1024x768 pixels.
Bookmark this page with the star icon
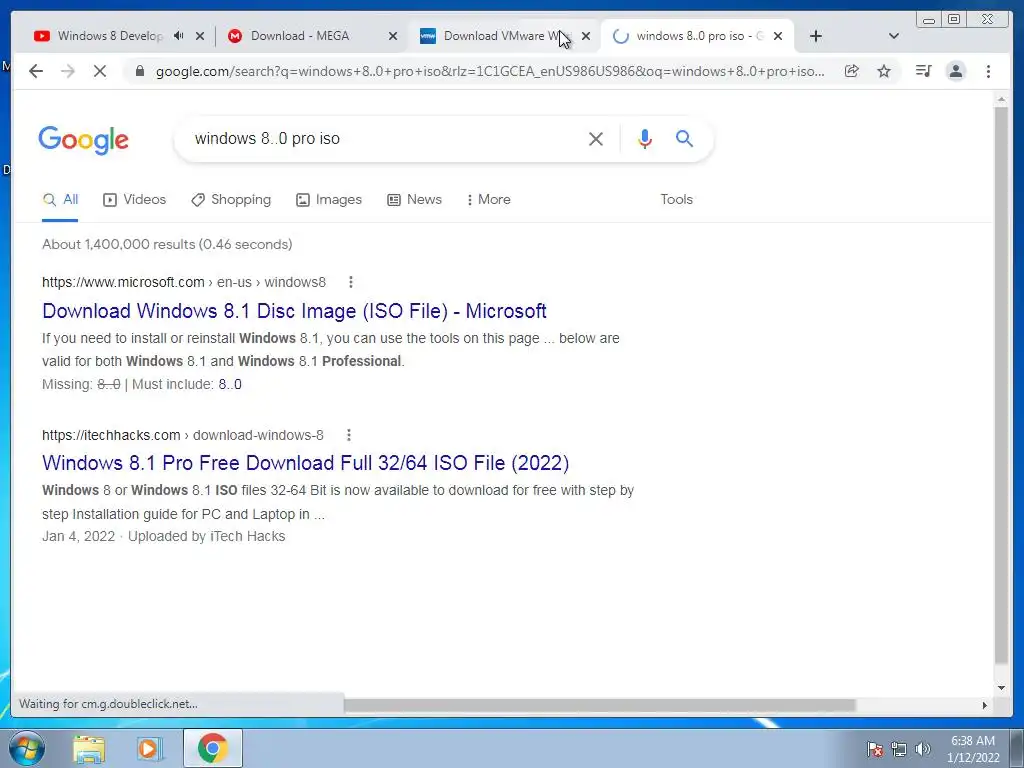884,71
